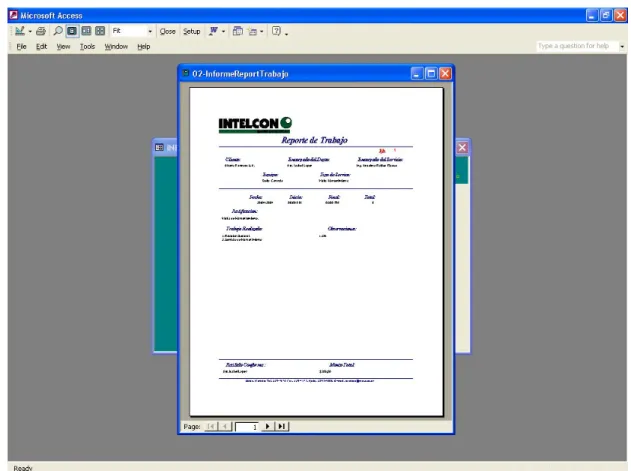Switch to One Page view
The height and width of the screenshot is (471, 631).
pos(72,31)
